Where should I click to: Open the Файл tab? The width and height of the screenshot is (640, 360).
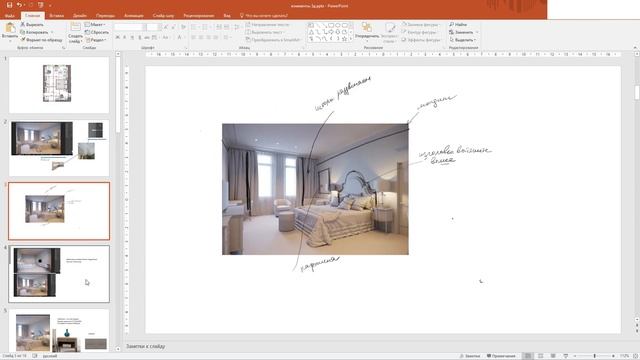10,16
